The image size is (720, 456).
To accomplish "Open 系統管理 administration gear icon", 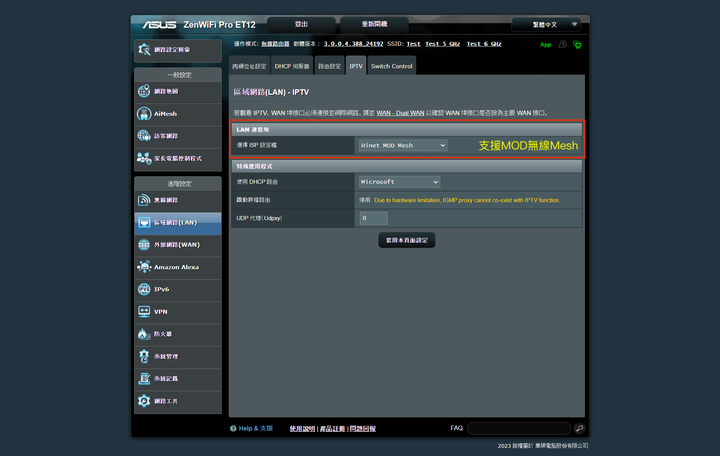I will (x=144, y=356).
